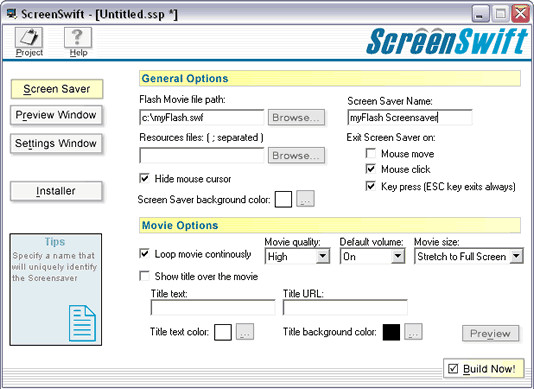Click the General Options heading
The image size is (534, 389).
tap(185, 78)
